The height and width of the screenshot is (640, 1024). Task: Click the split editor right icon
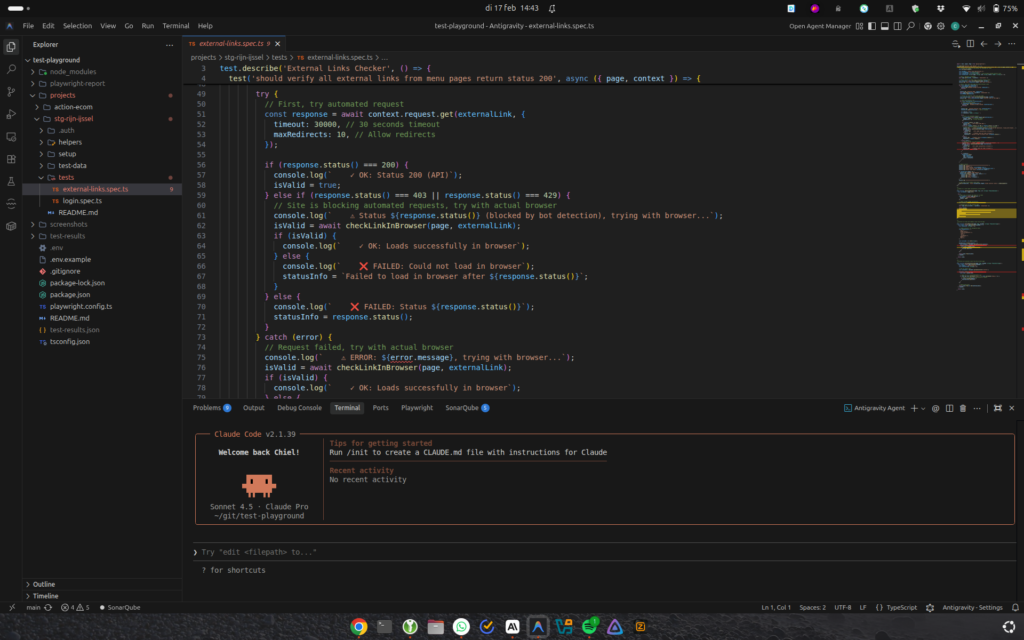pyautogui.click(x=969, y=44)
